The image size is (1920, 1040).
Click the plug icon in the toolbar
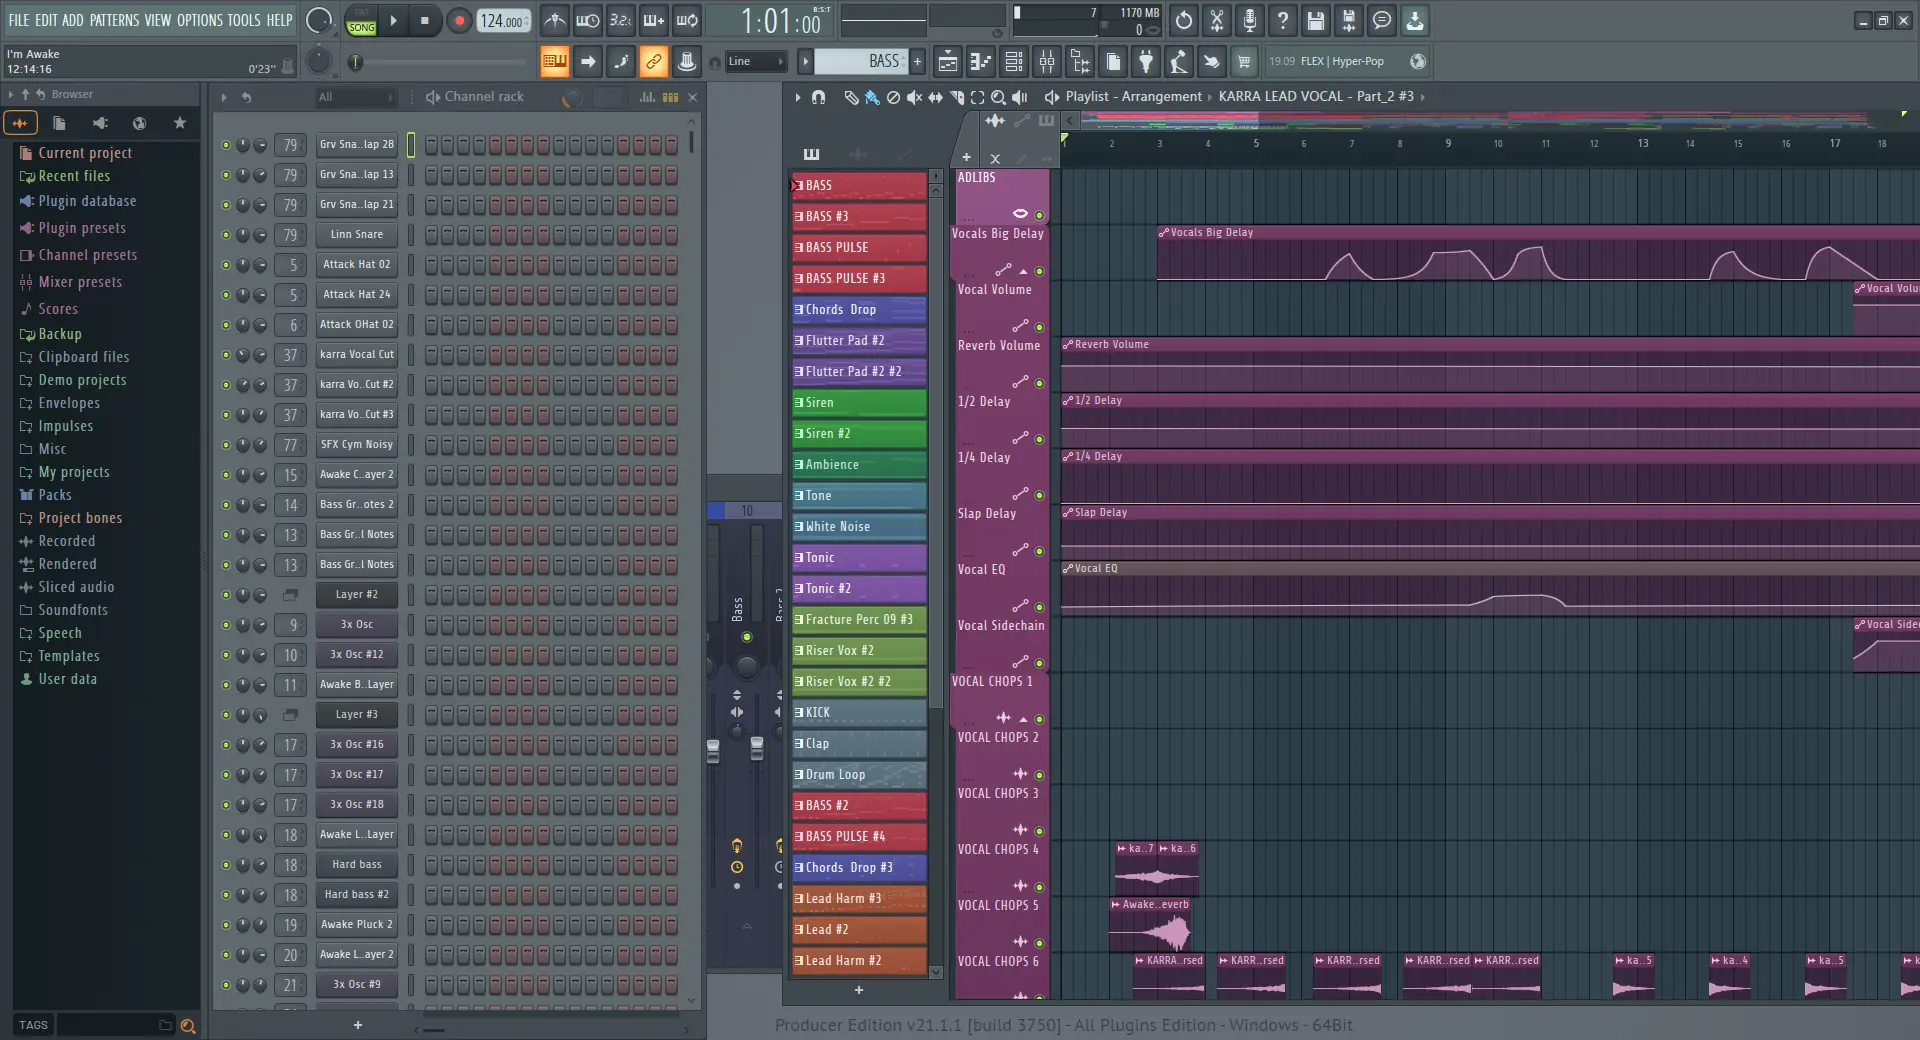click(1146, 62)
